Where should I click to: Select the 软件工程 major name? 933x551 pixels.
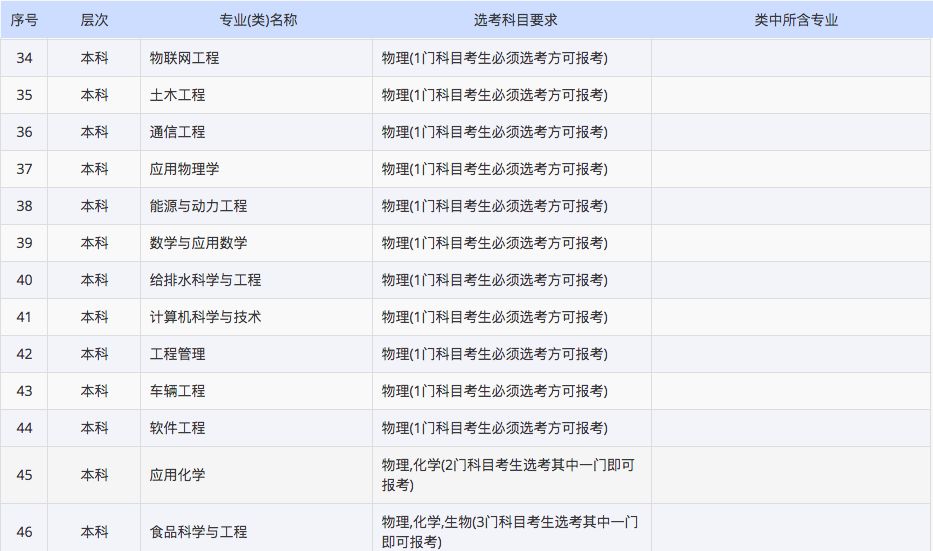point(177,428)
